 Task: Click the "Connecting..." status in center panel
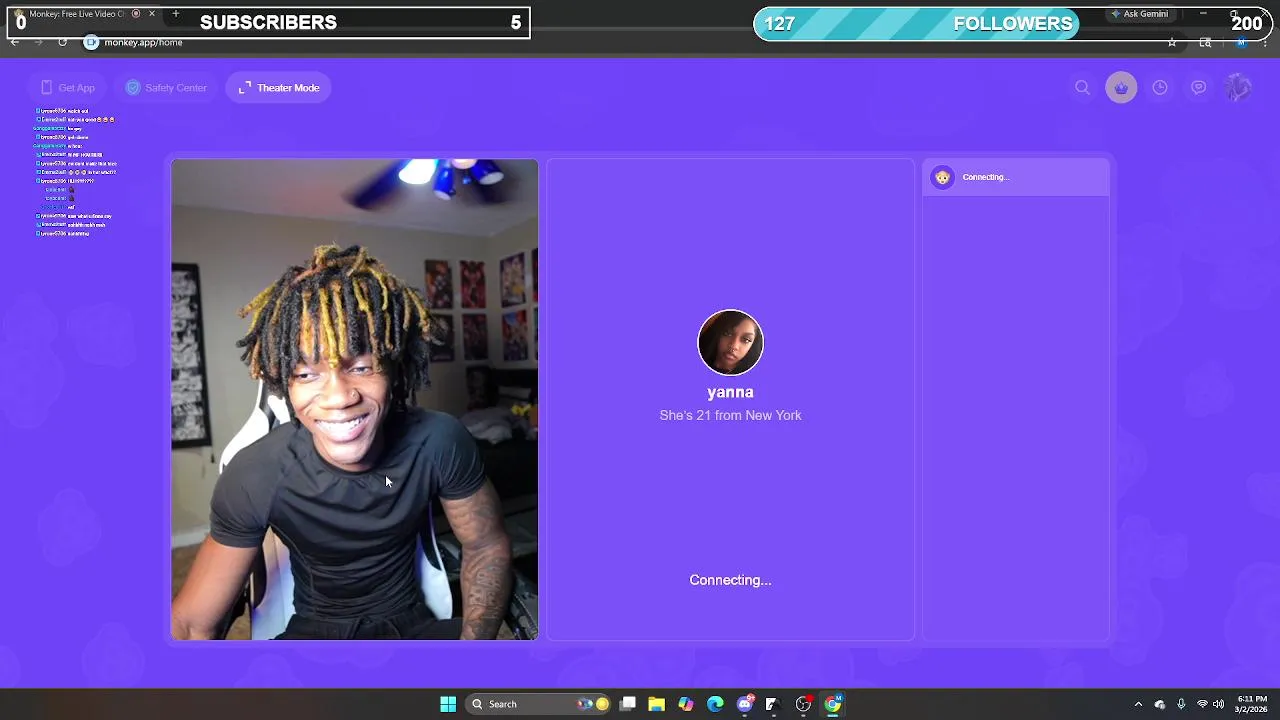(x=730, y=580)
